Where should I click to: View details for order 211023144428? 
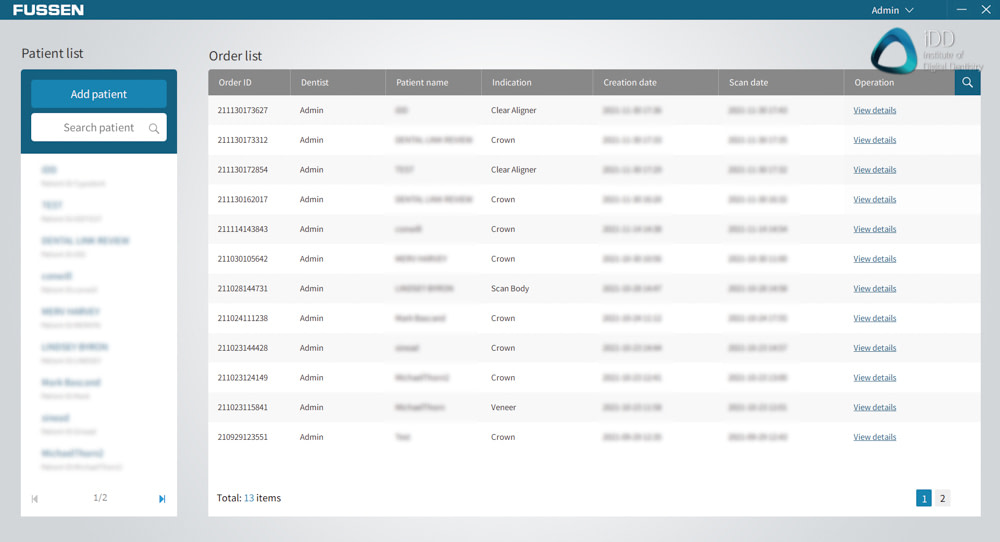click(x=874, y=348)
